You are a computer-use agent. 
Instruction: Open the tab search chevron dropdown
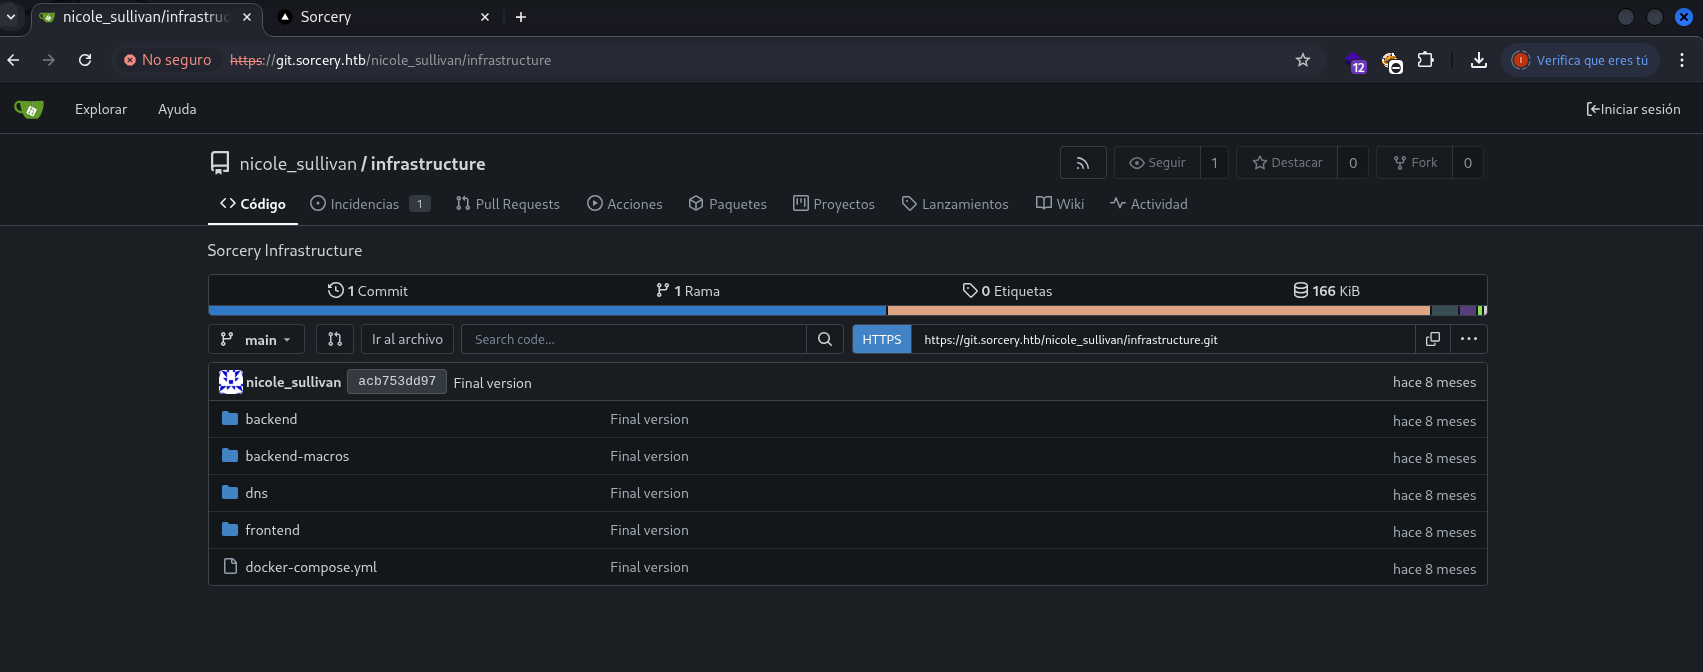coord(11,17)
